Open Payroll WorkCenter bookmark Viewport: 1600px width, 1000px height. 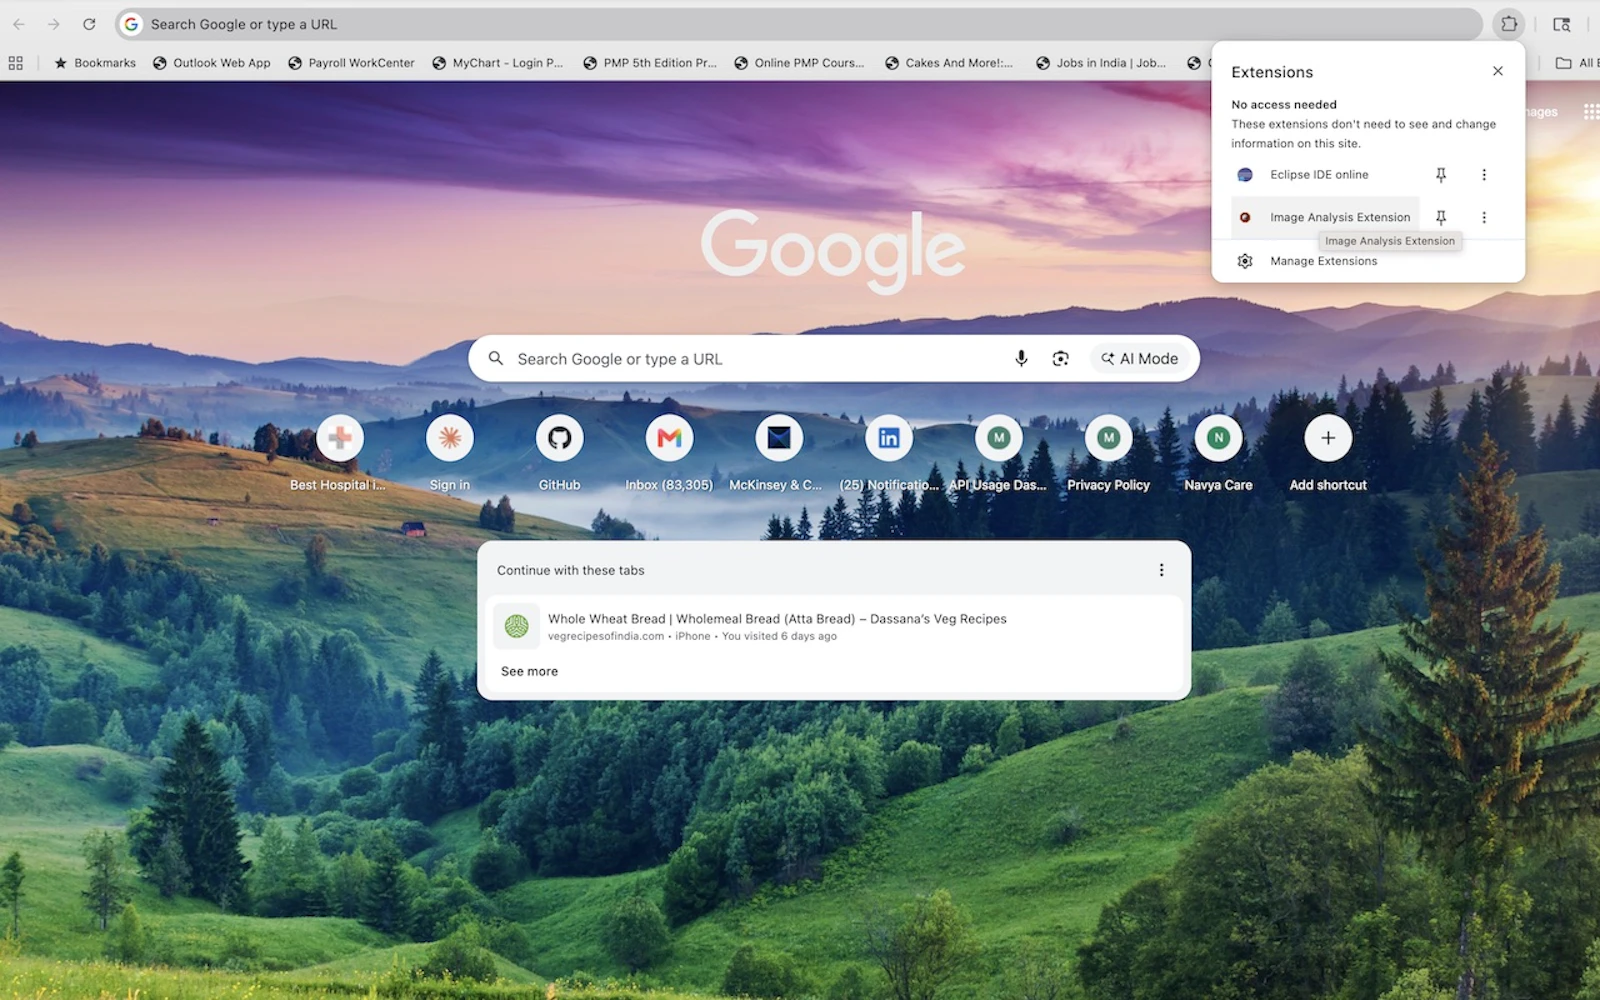pos(351,63)
